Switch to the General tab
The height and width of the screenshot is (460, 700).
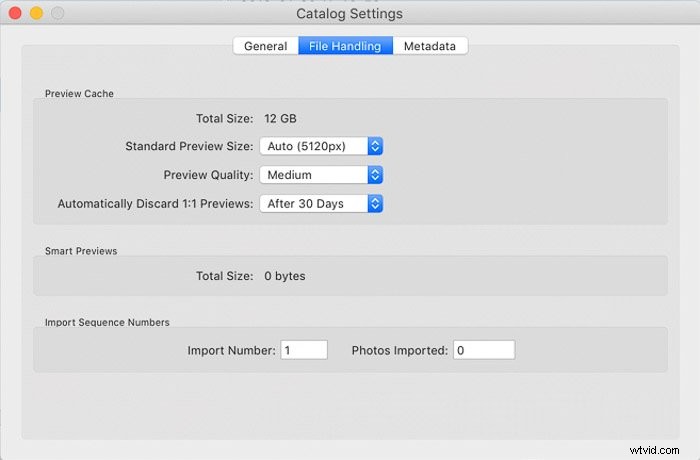pyautogui.click(x=266, y=46)
